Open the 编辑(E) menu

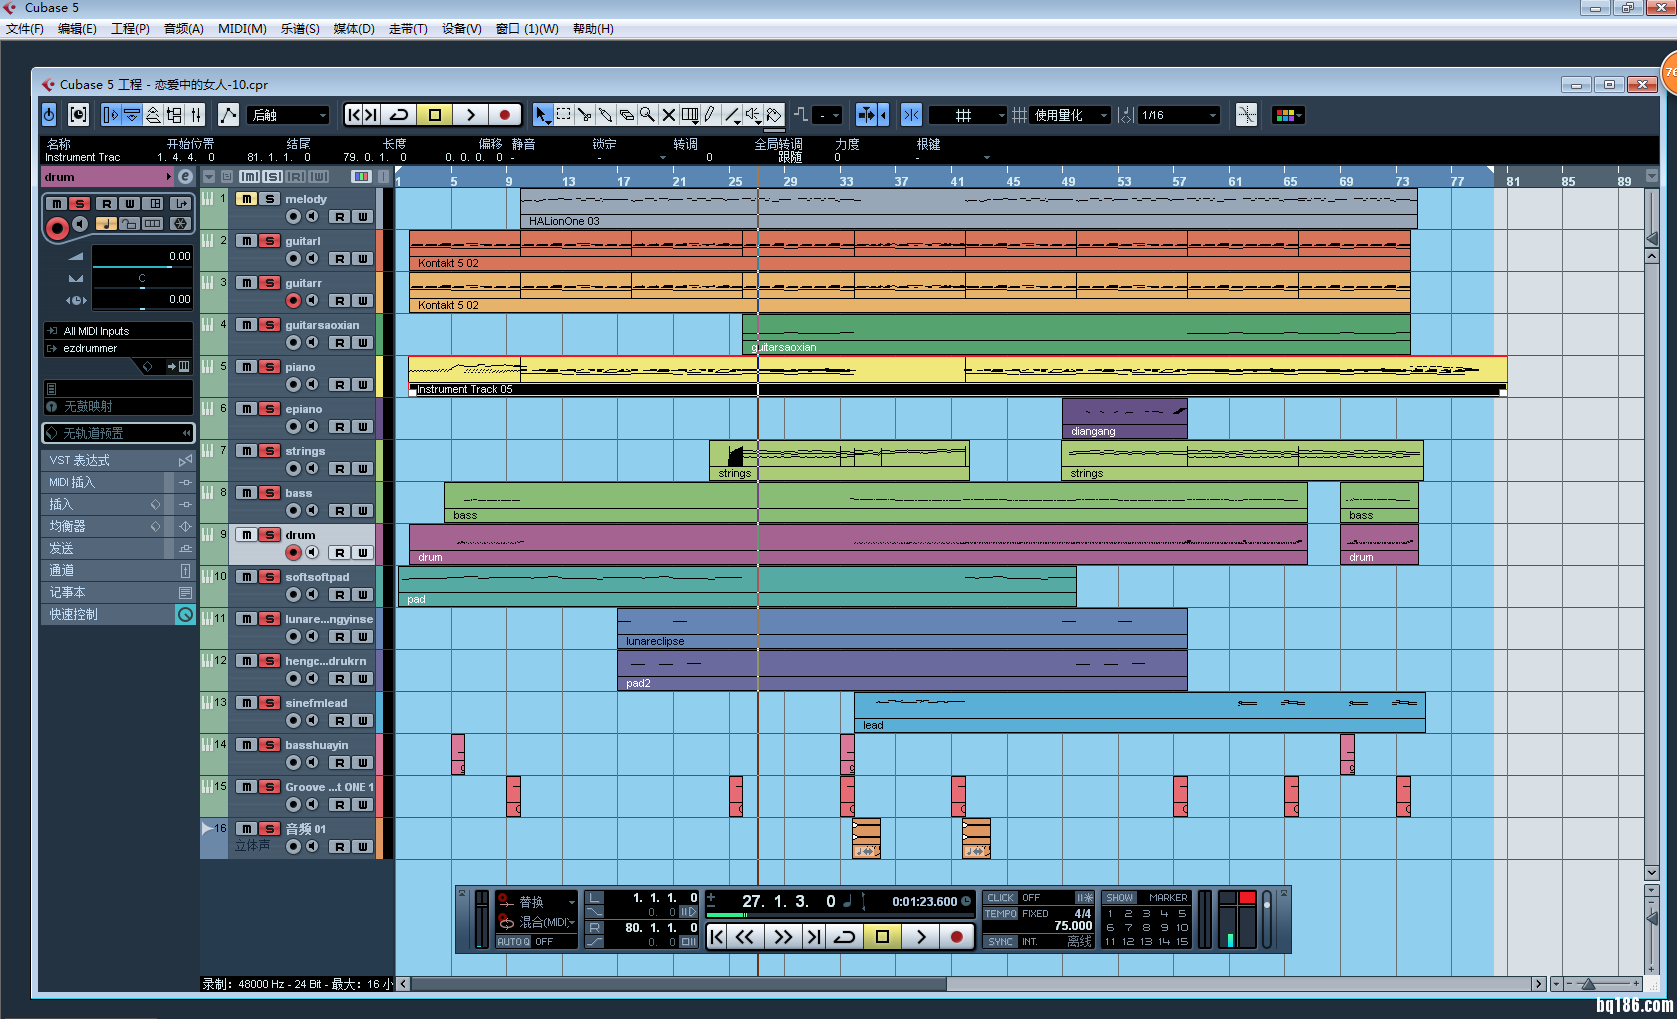click(x=77, y=29)
